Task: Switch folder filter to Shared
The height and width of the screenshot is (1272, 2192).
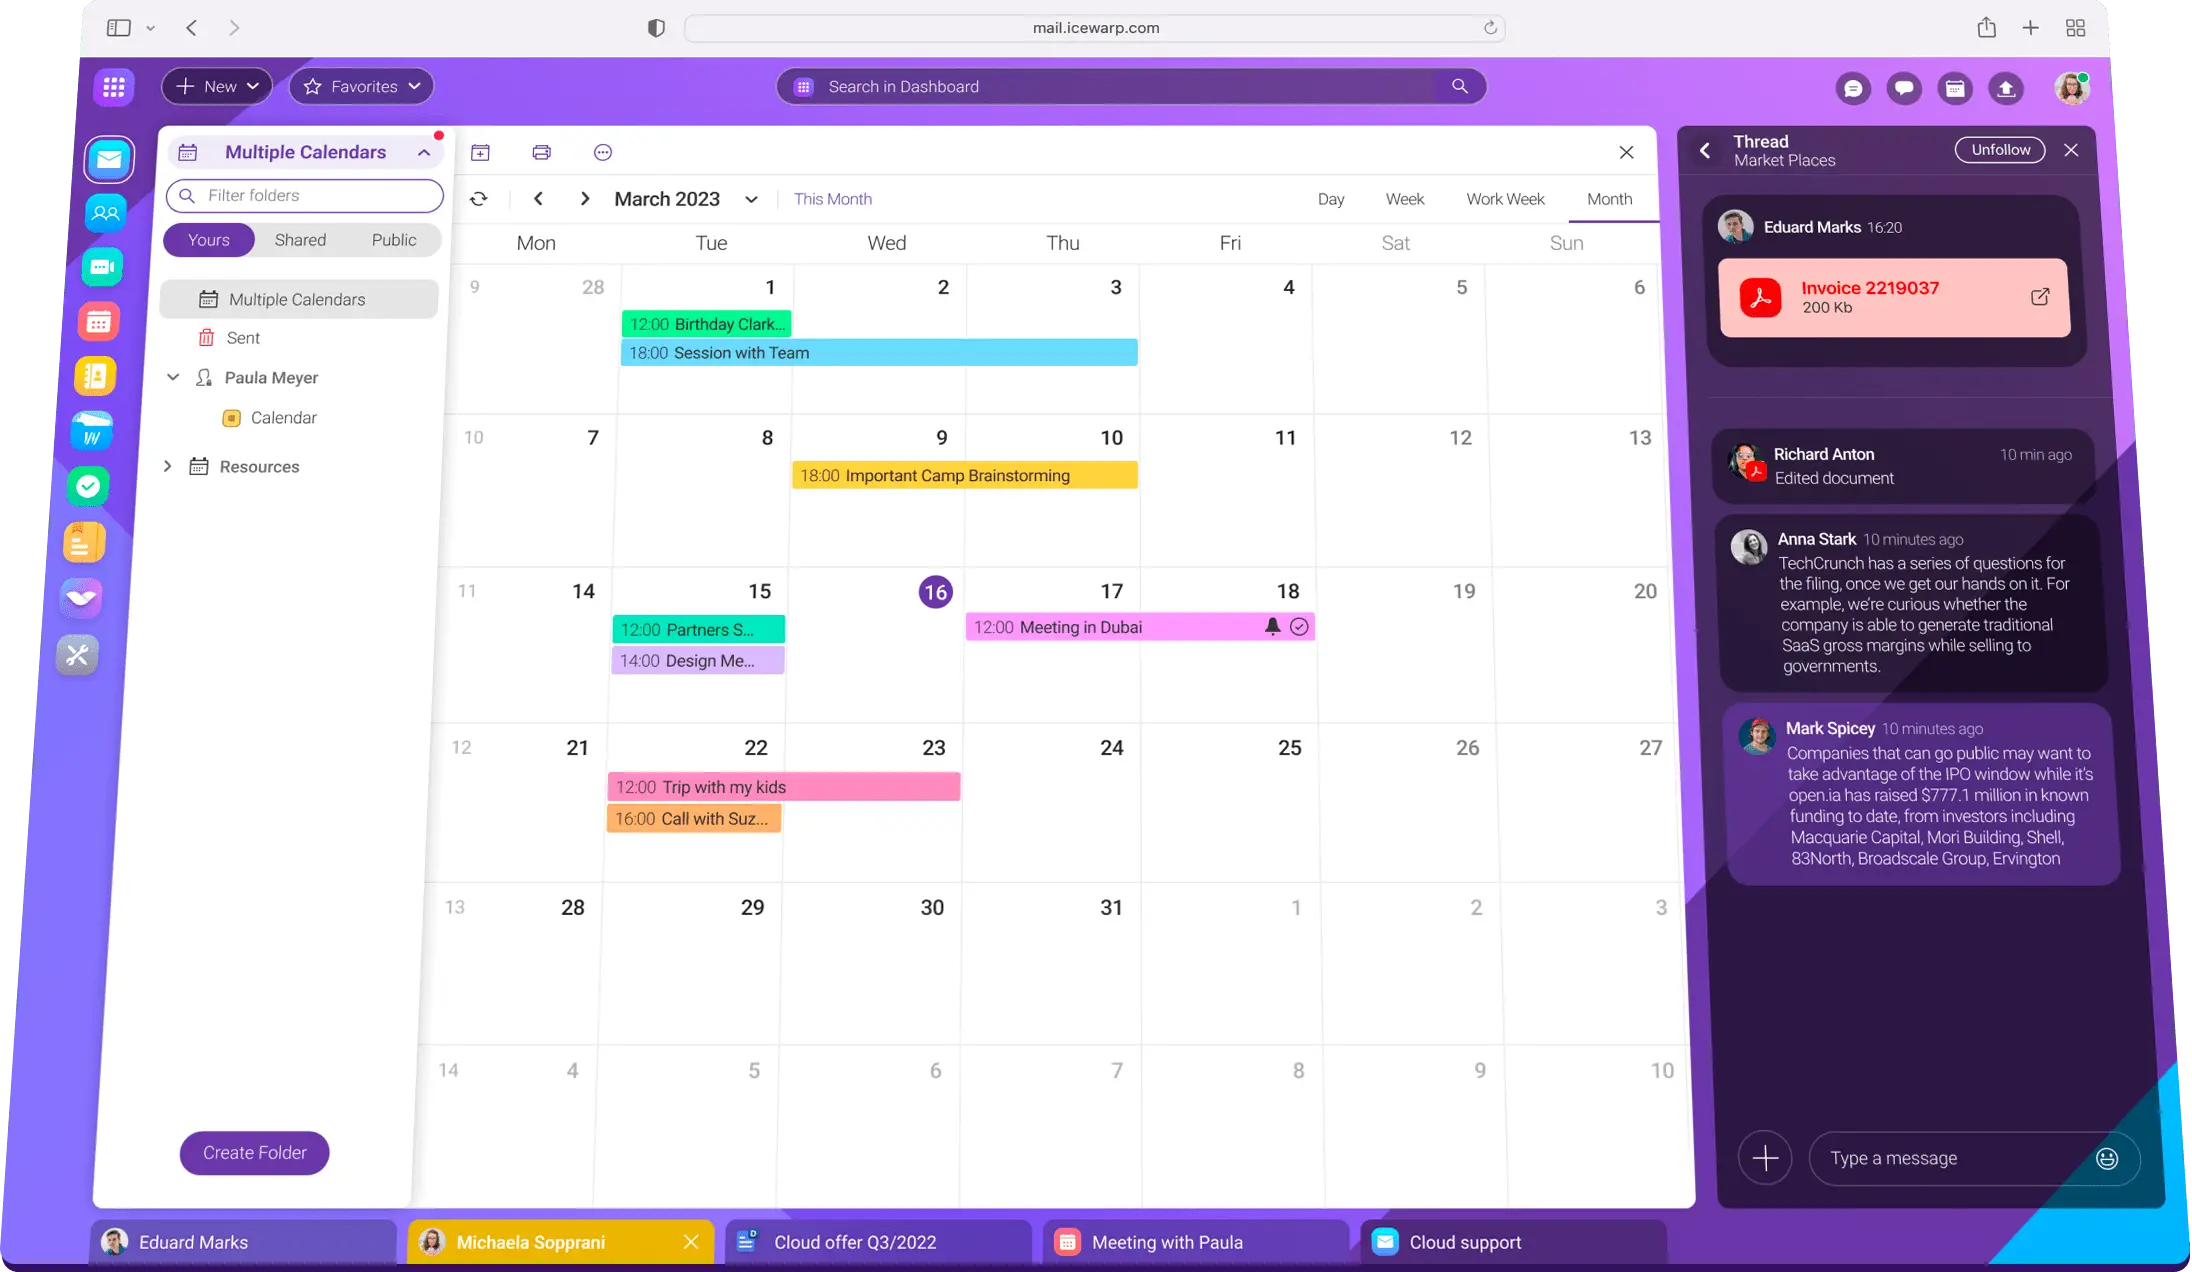Action: pos(300,240)
